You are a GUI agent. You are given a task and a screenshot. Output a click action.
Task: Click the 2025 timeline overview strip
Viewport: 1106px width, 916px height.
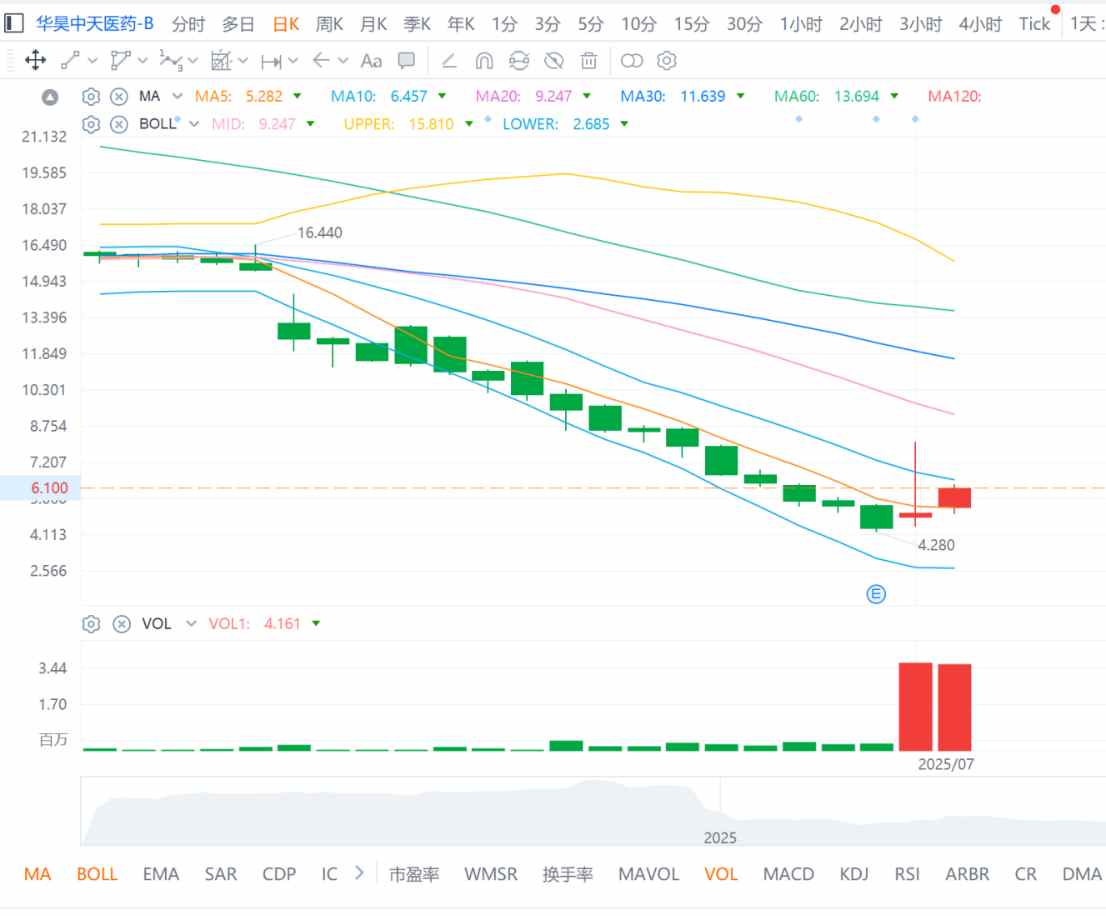click(593, 812)
